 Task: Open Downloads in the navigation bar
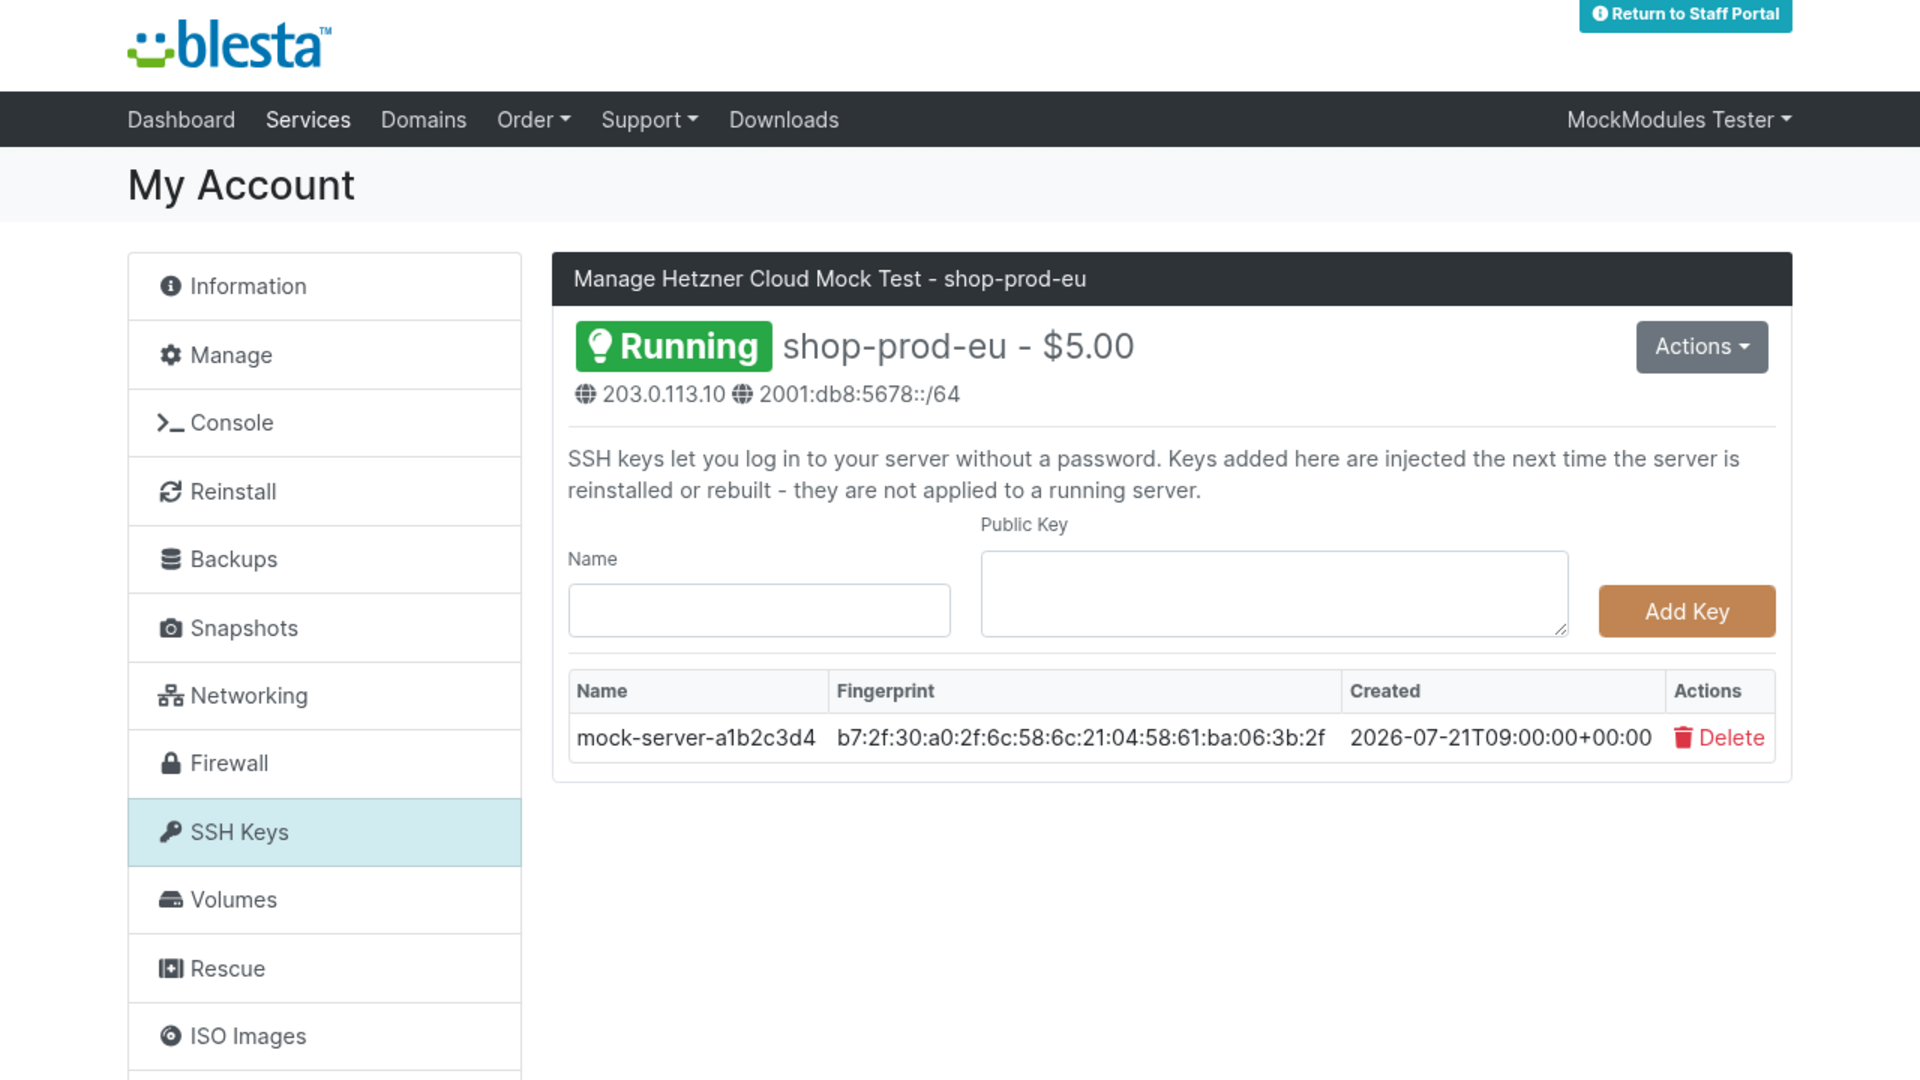click(x=784, y=120)
